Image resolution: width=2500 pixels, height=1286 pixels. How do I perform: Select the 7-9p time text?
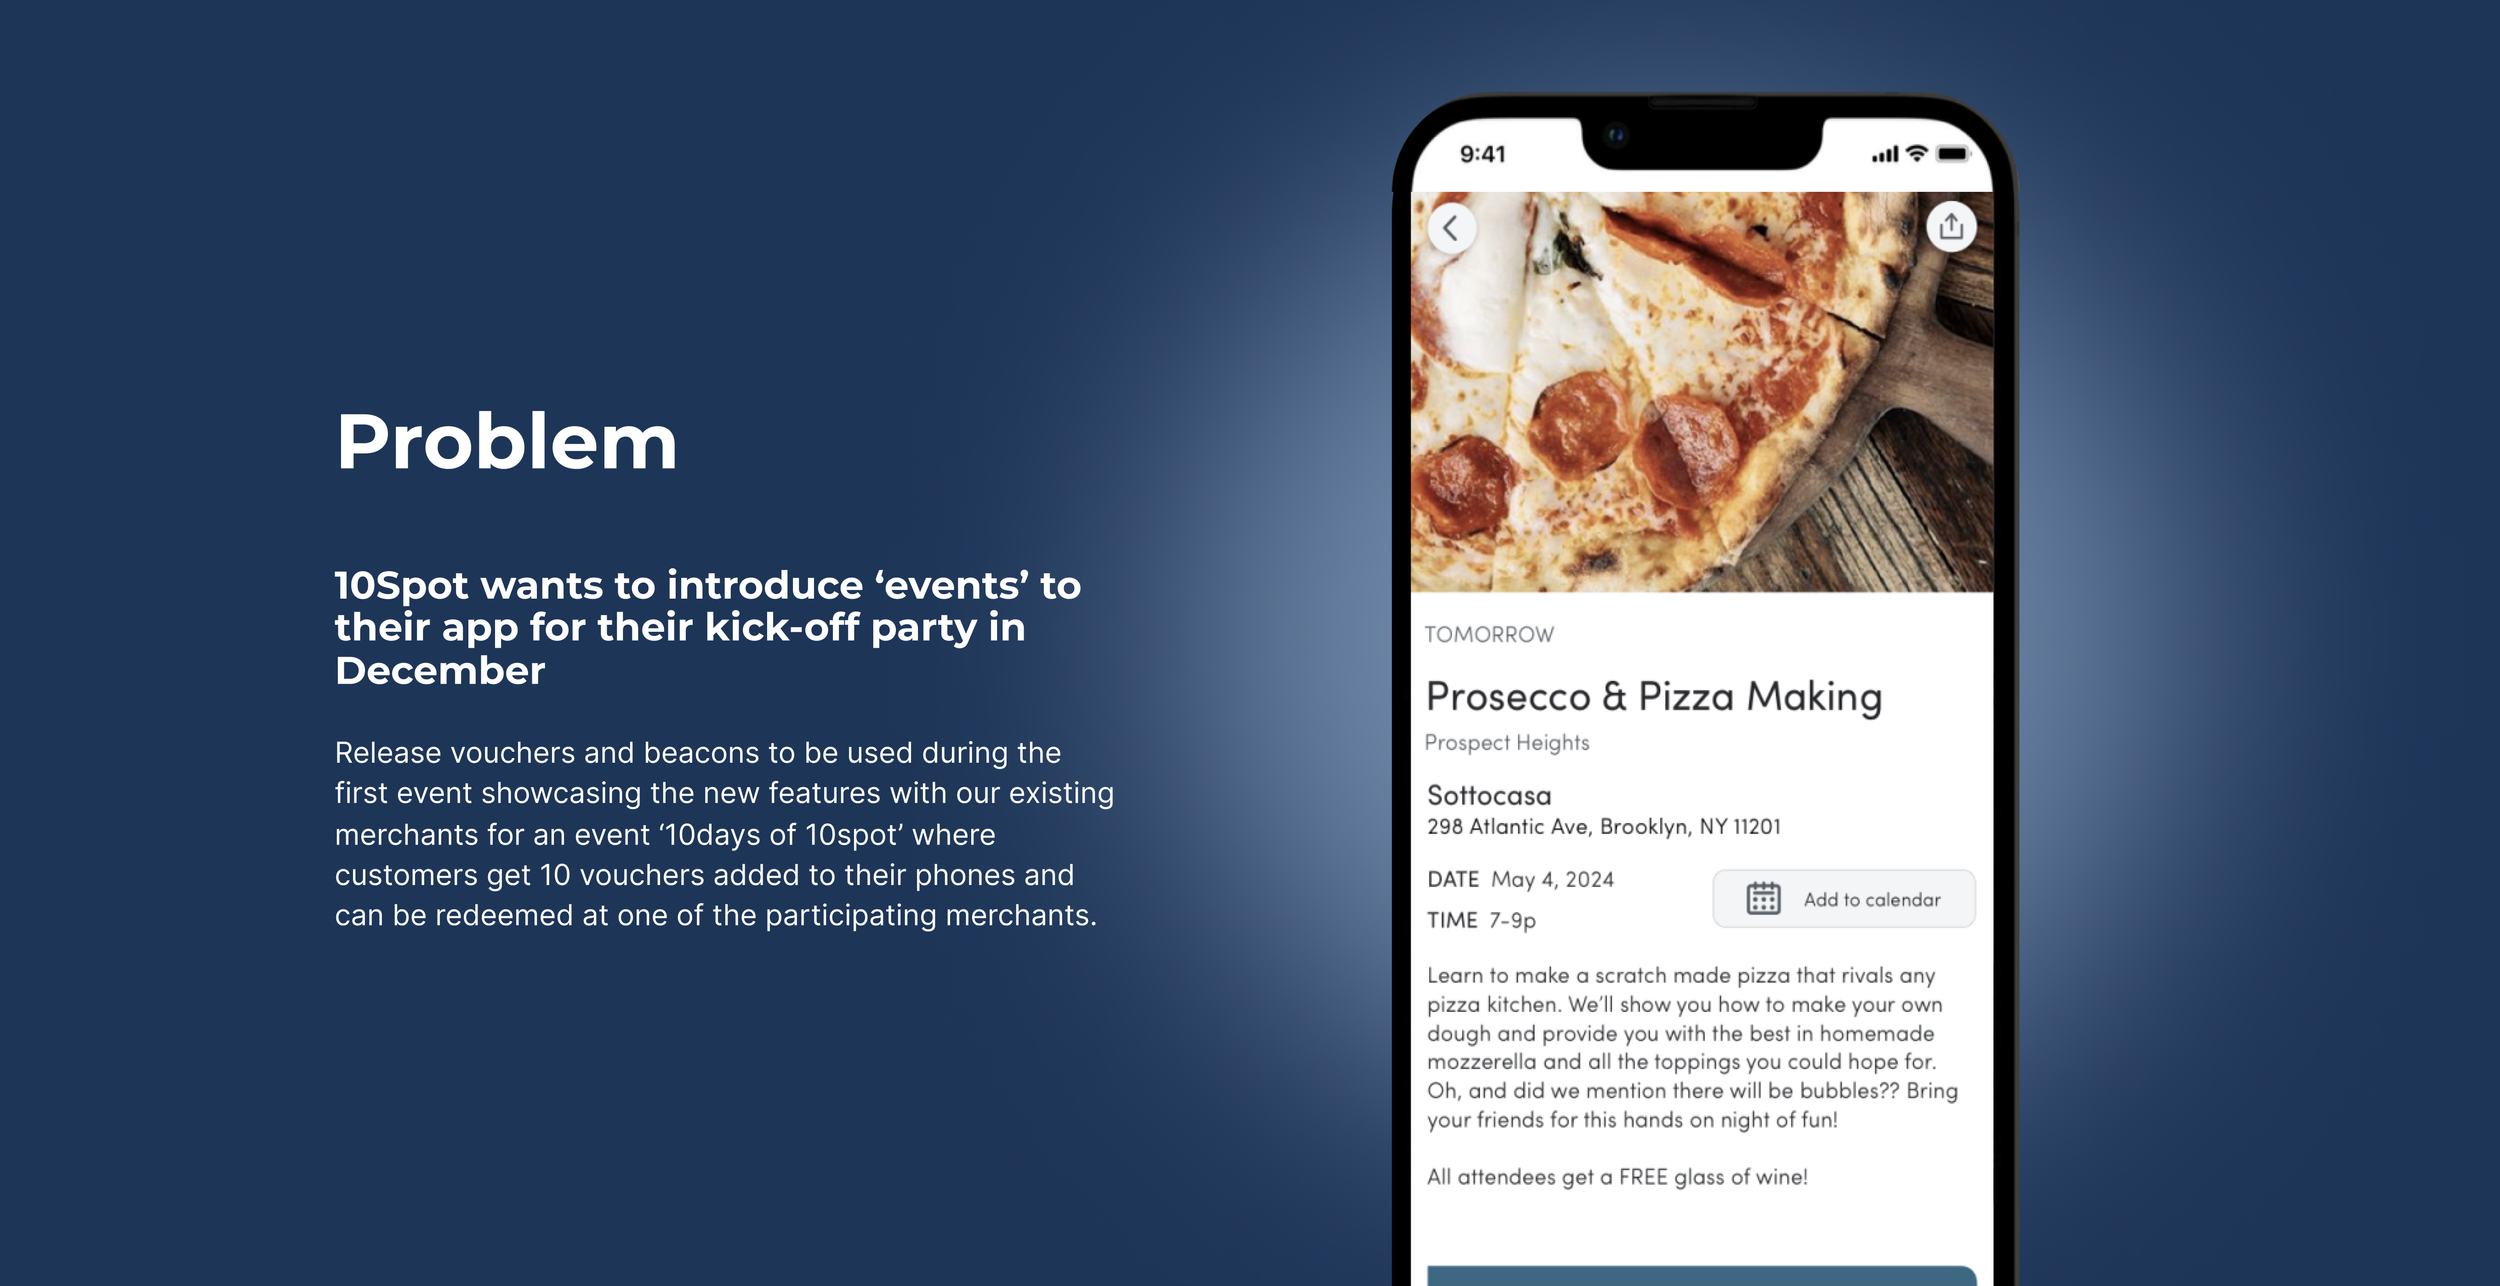pyautogui.click(x=1512, y=920)
